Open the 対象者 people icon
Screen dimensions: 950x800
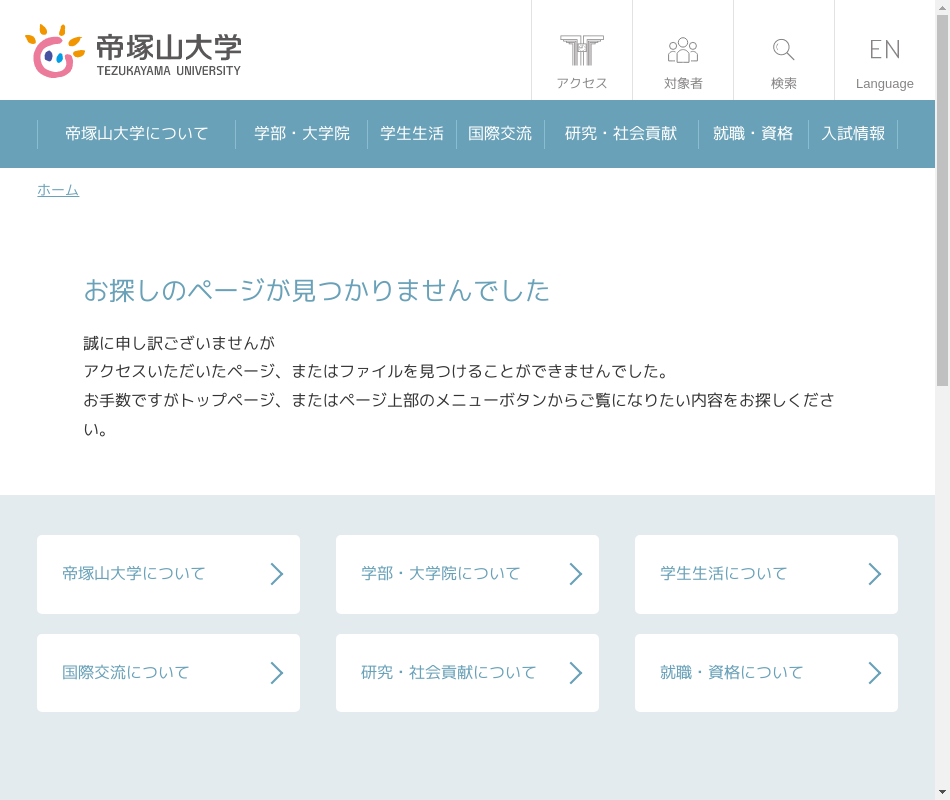click(x=683, y=50)
